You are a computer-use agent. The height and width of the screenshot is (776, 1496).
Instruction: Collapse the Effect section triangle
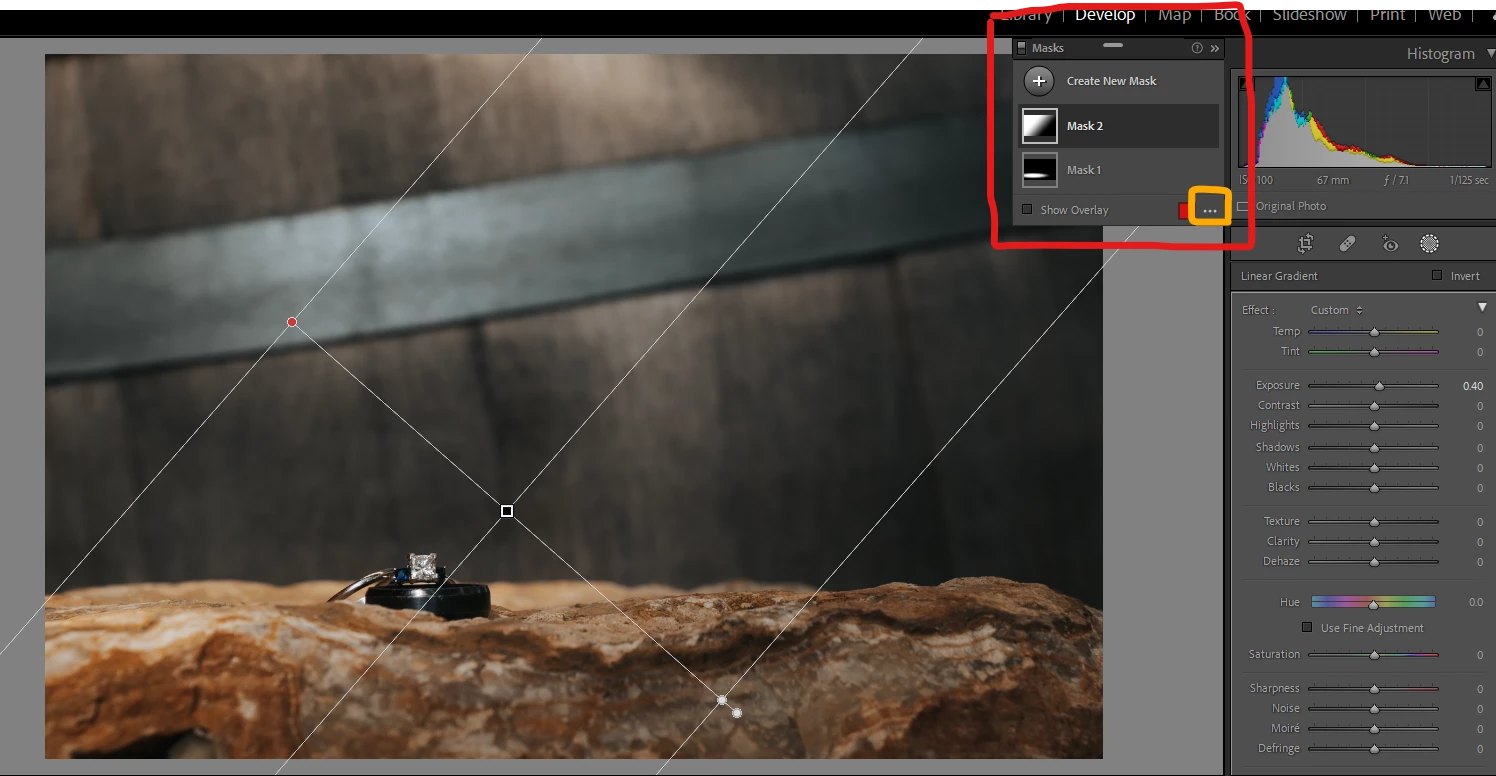[x=1482, y=307]
